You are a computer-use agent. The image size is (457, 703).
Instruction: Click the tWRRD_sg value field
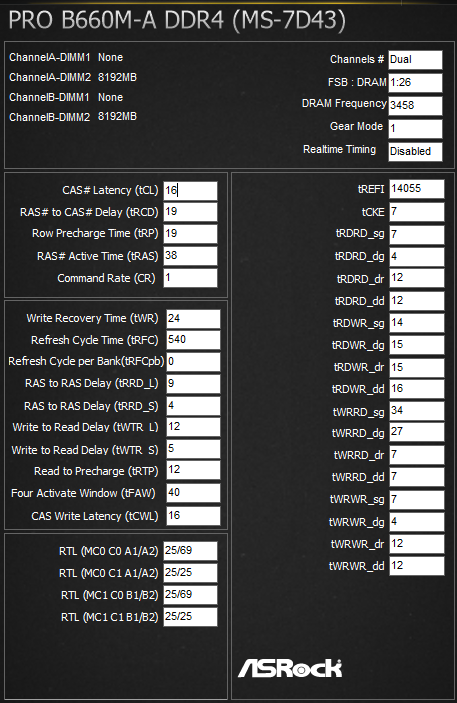pos(417,411)
